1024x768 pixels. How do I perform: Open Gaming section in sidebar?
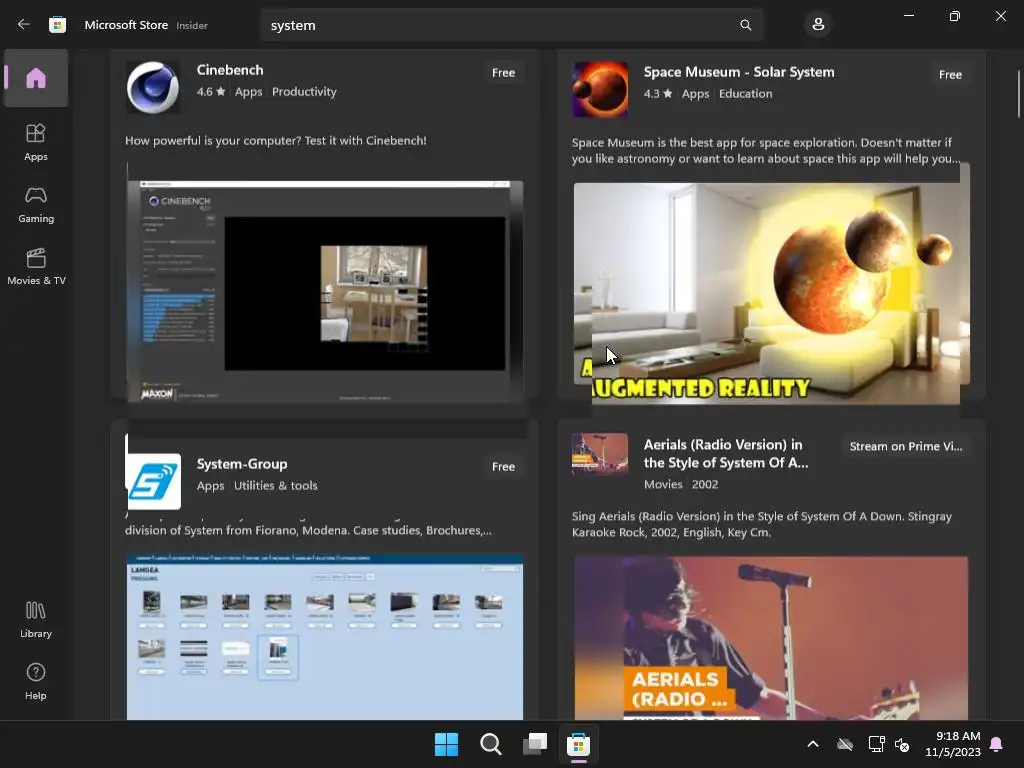(x=36, y=204)
